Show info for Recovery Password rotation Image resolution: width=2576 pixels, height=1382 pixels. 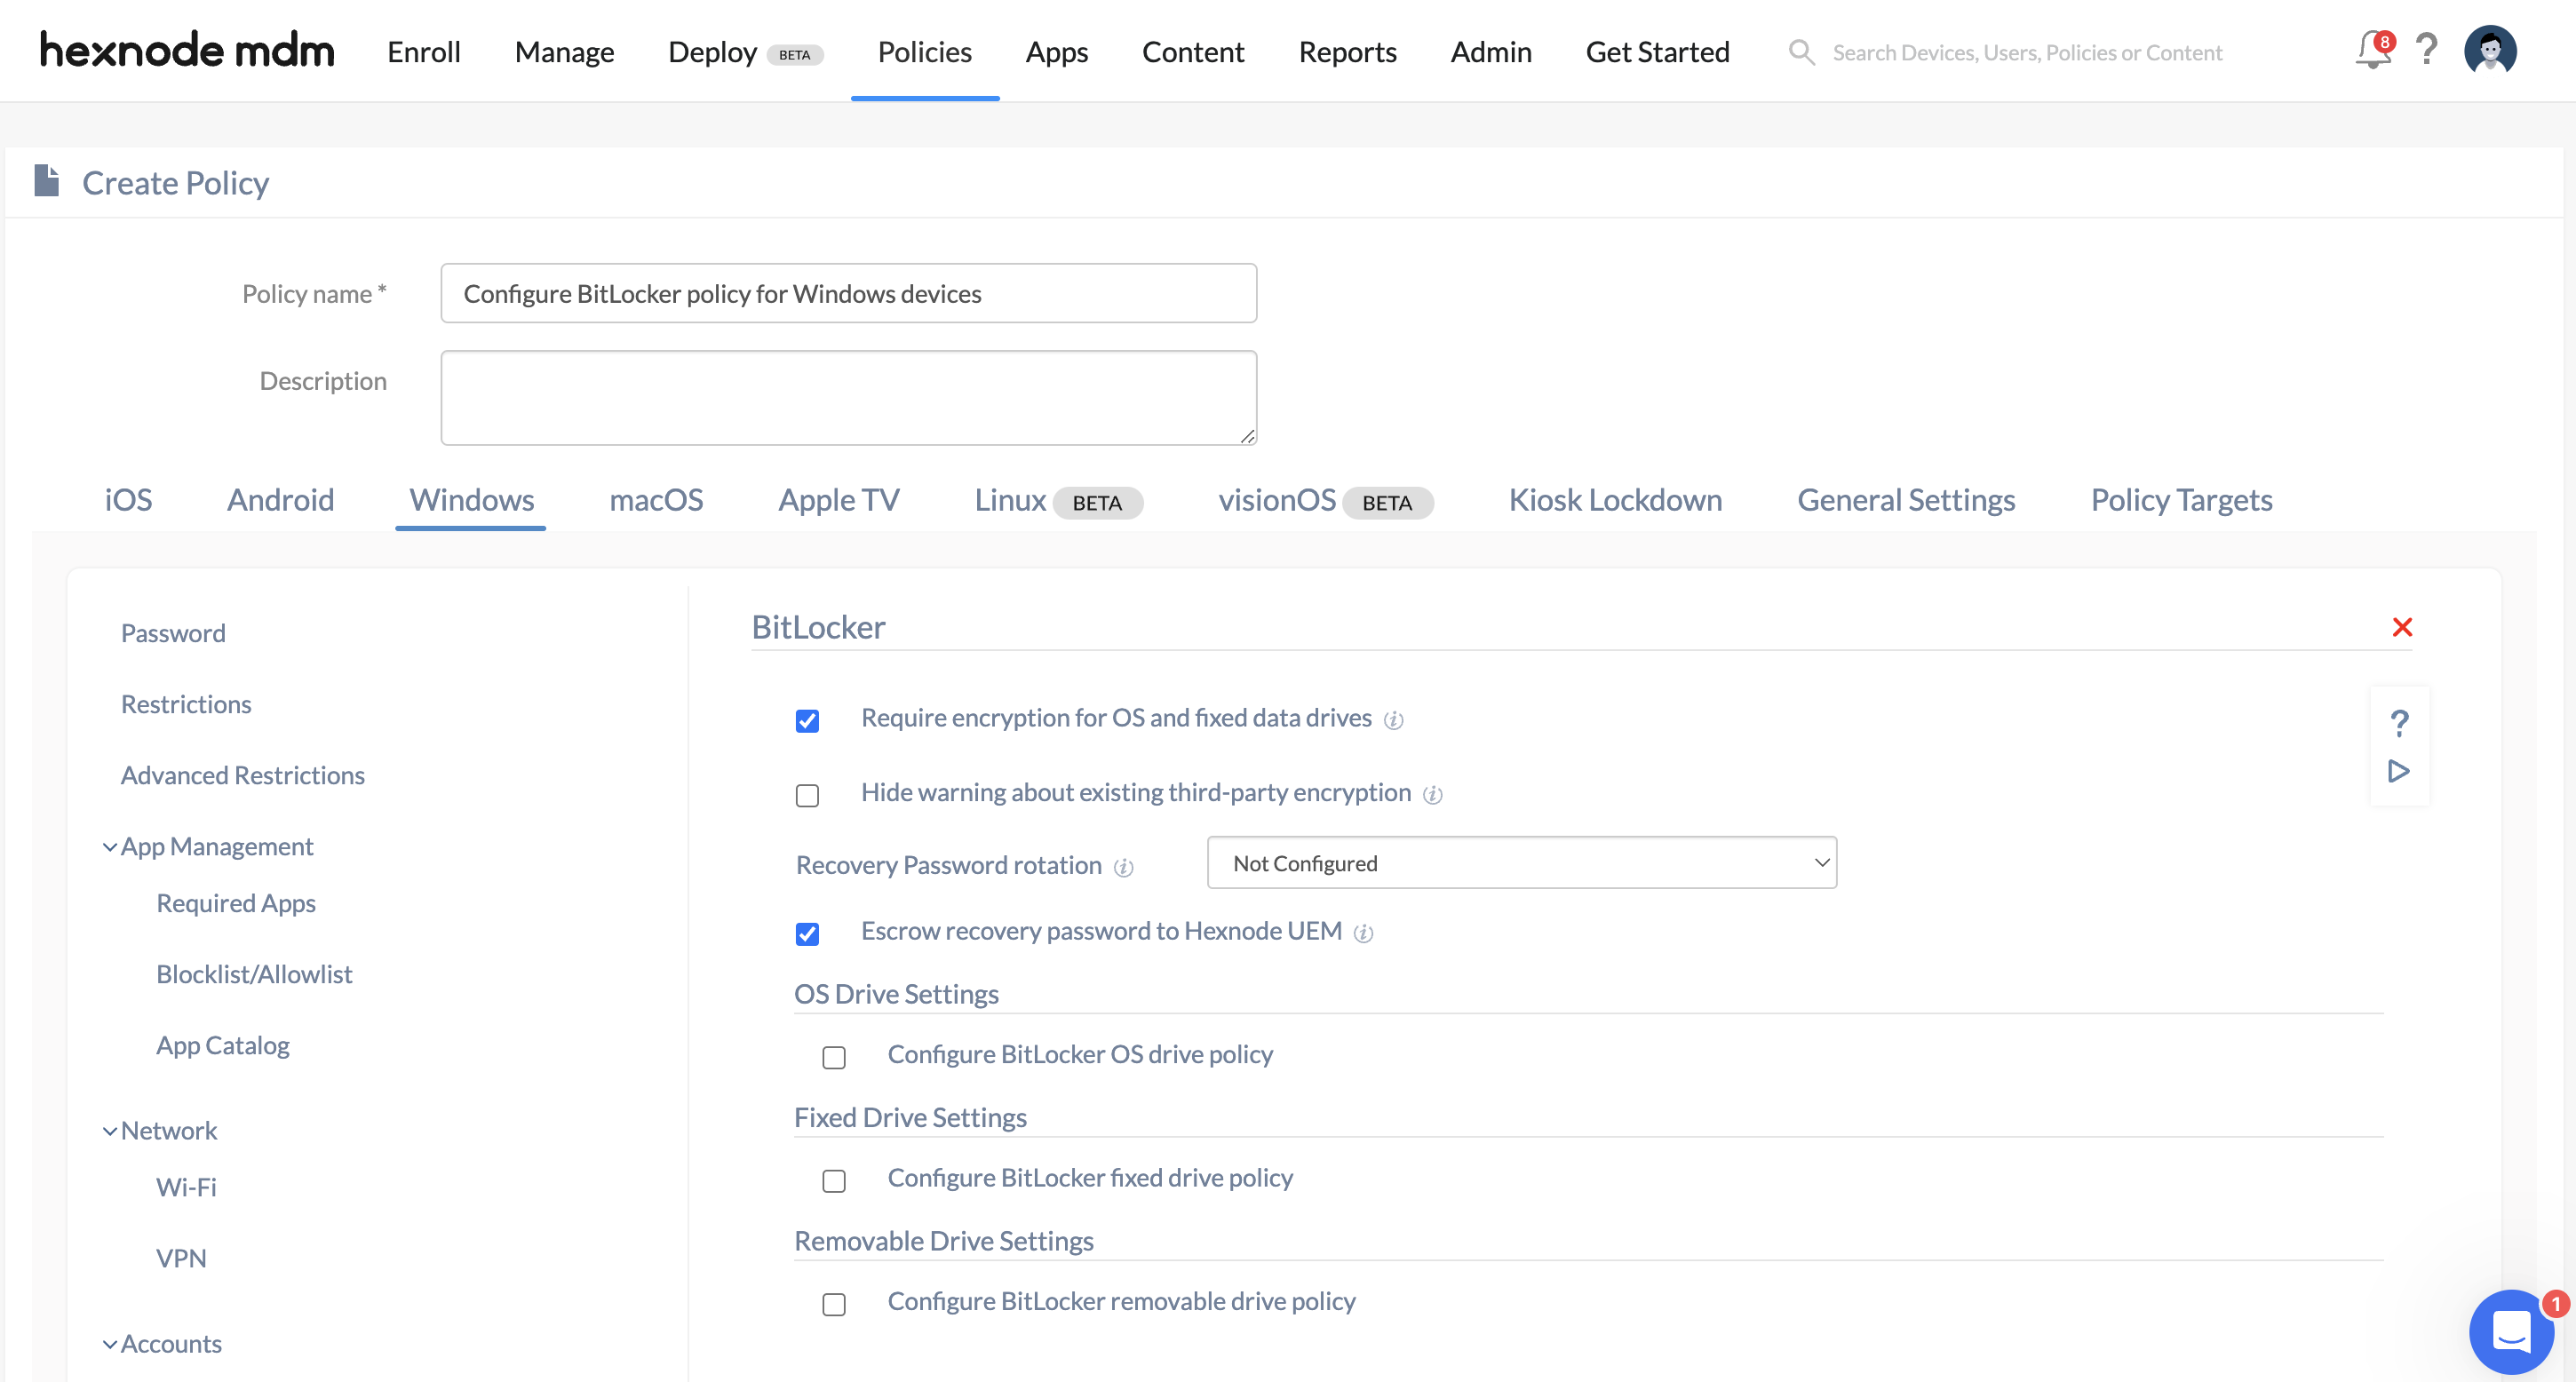click(x=1123, y=868)
